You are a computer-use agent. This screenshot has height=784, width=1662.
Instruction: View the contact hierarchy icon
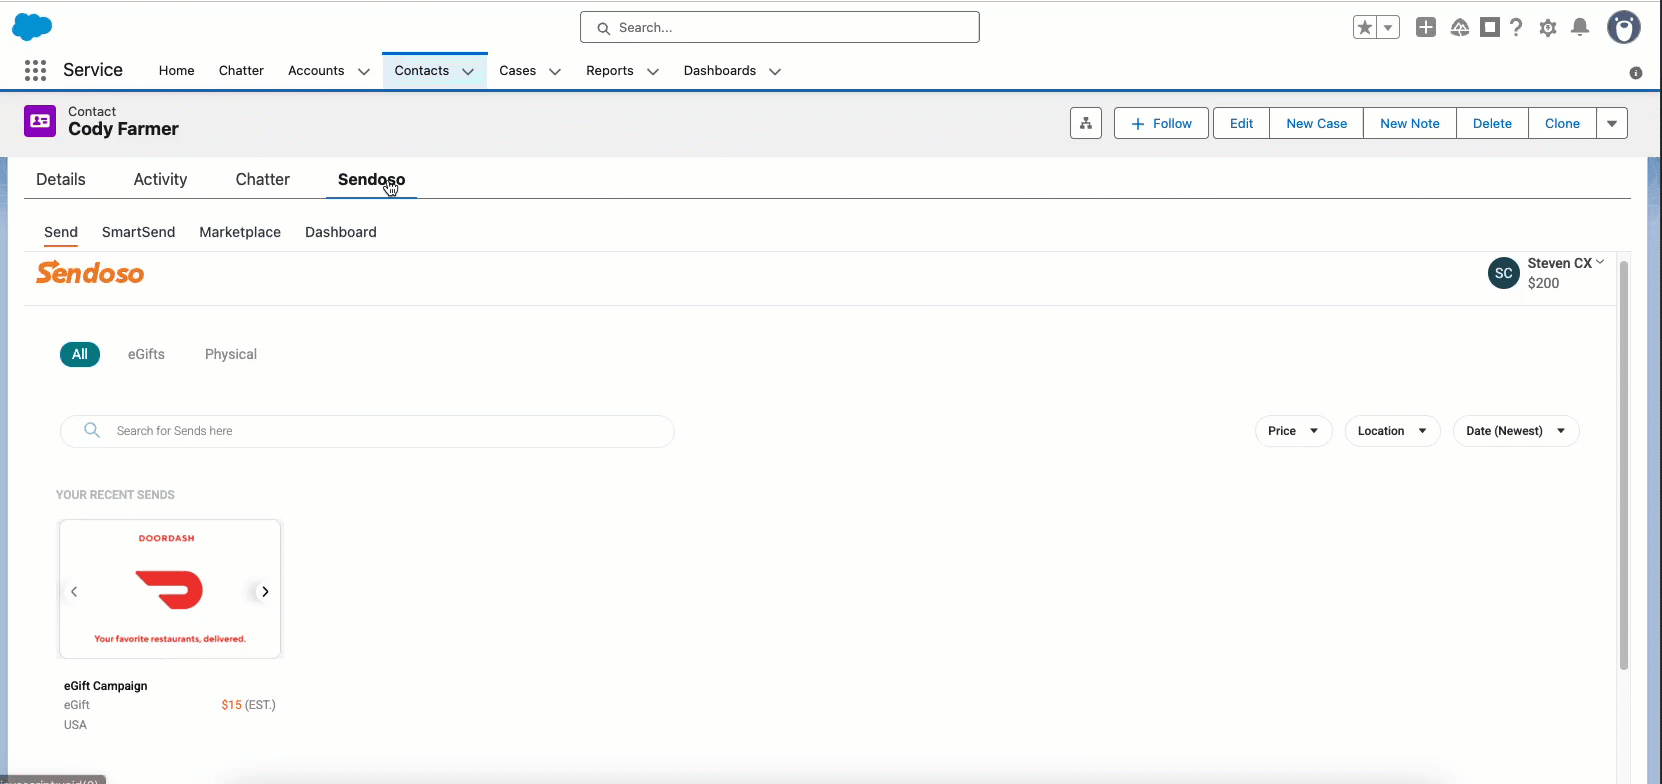pos(1086,123)
